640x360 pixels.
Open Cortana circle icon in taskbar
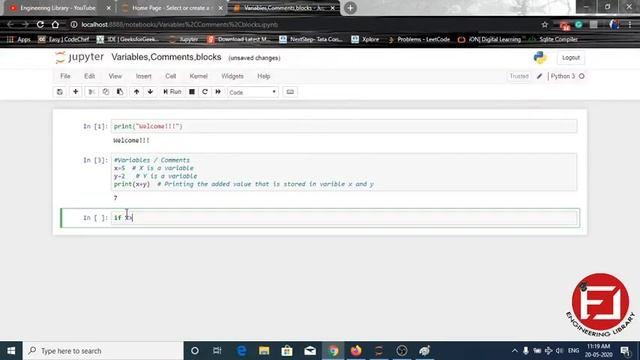click(195, 351)
